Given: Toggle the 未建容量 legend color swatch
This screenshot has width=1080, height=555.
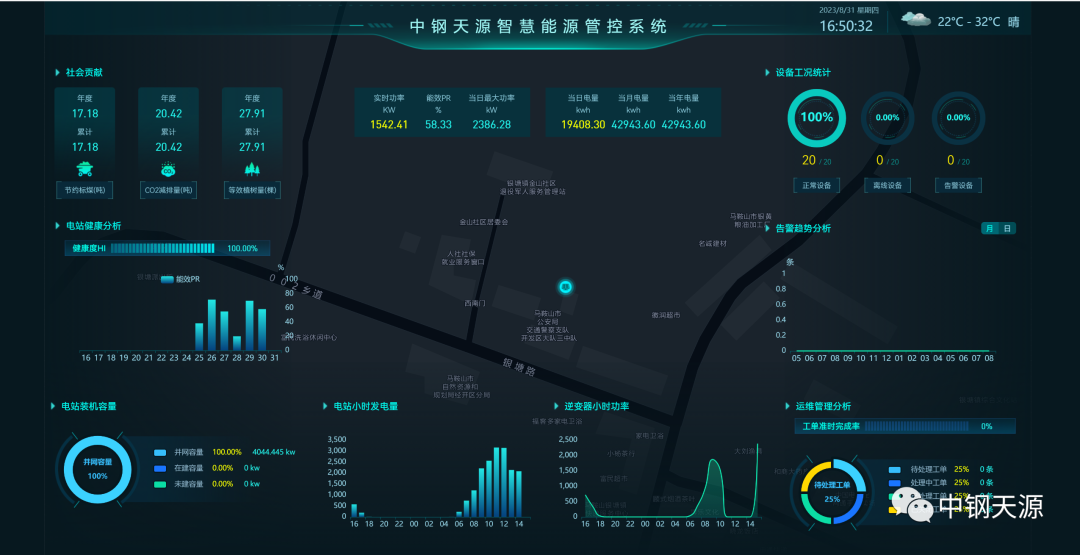Looking at the screenshot, I should point(160,484).
